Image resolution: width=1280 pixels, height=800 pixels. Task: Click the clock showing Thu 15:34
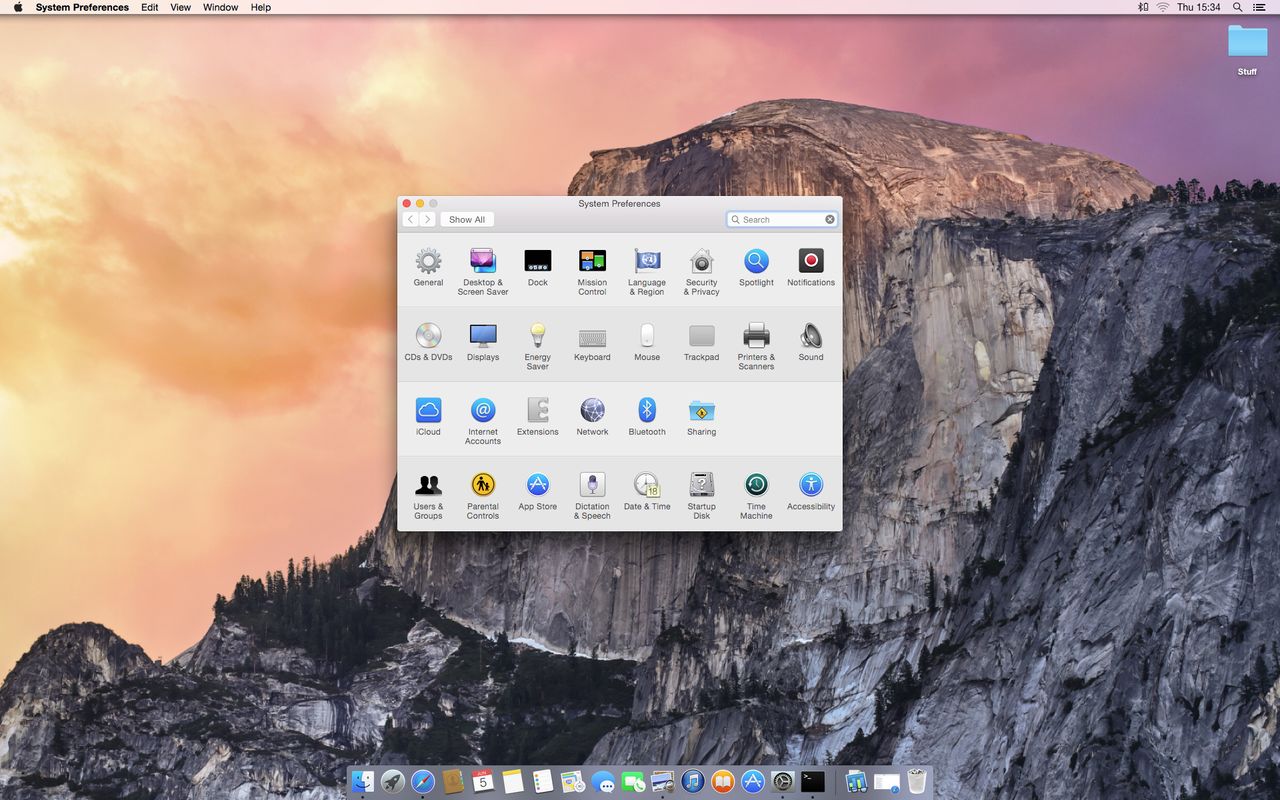pos(1198,7)
